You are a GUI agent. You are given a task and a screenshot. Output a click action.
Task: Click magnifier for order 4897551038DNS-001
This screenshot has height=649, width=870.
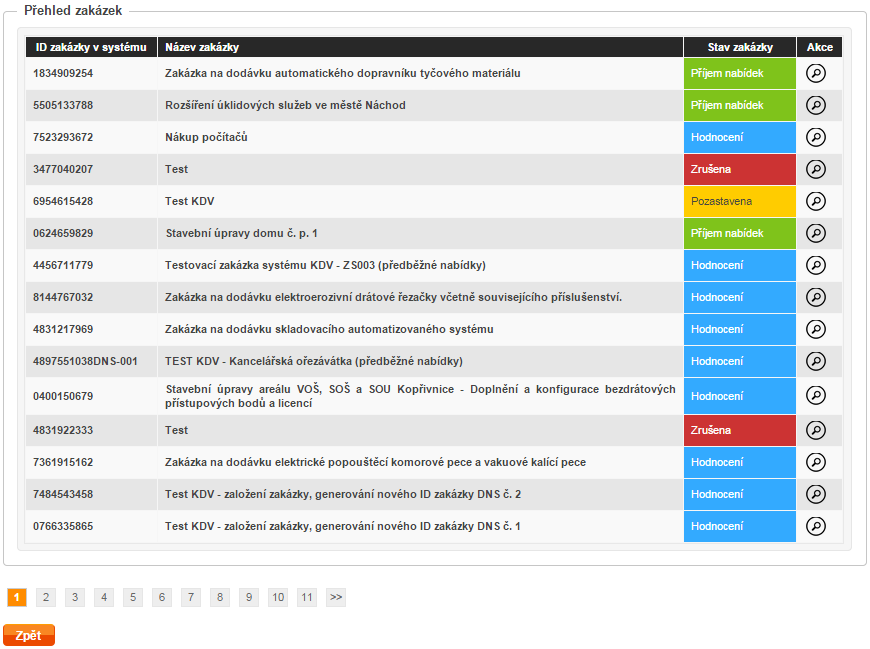tap(816, 362)
